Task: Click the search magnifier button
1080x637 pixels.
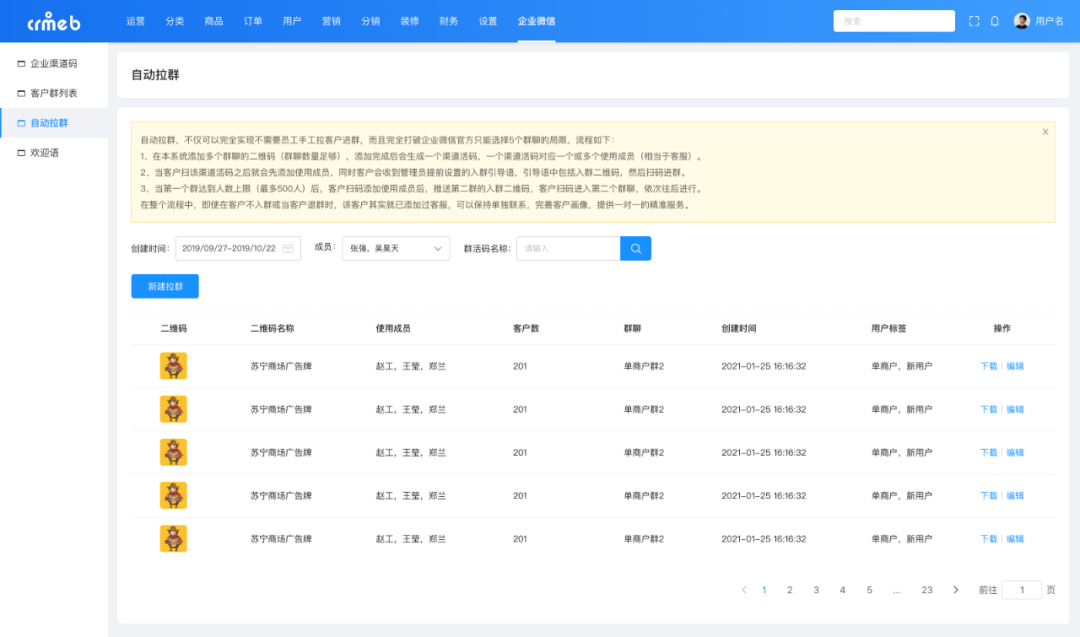Action: pos(636,249)
